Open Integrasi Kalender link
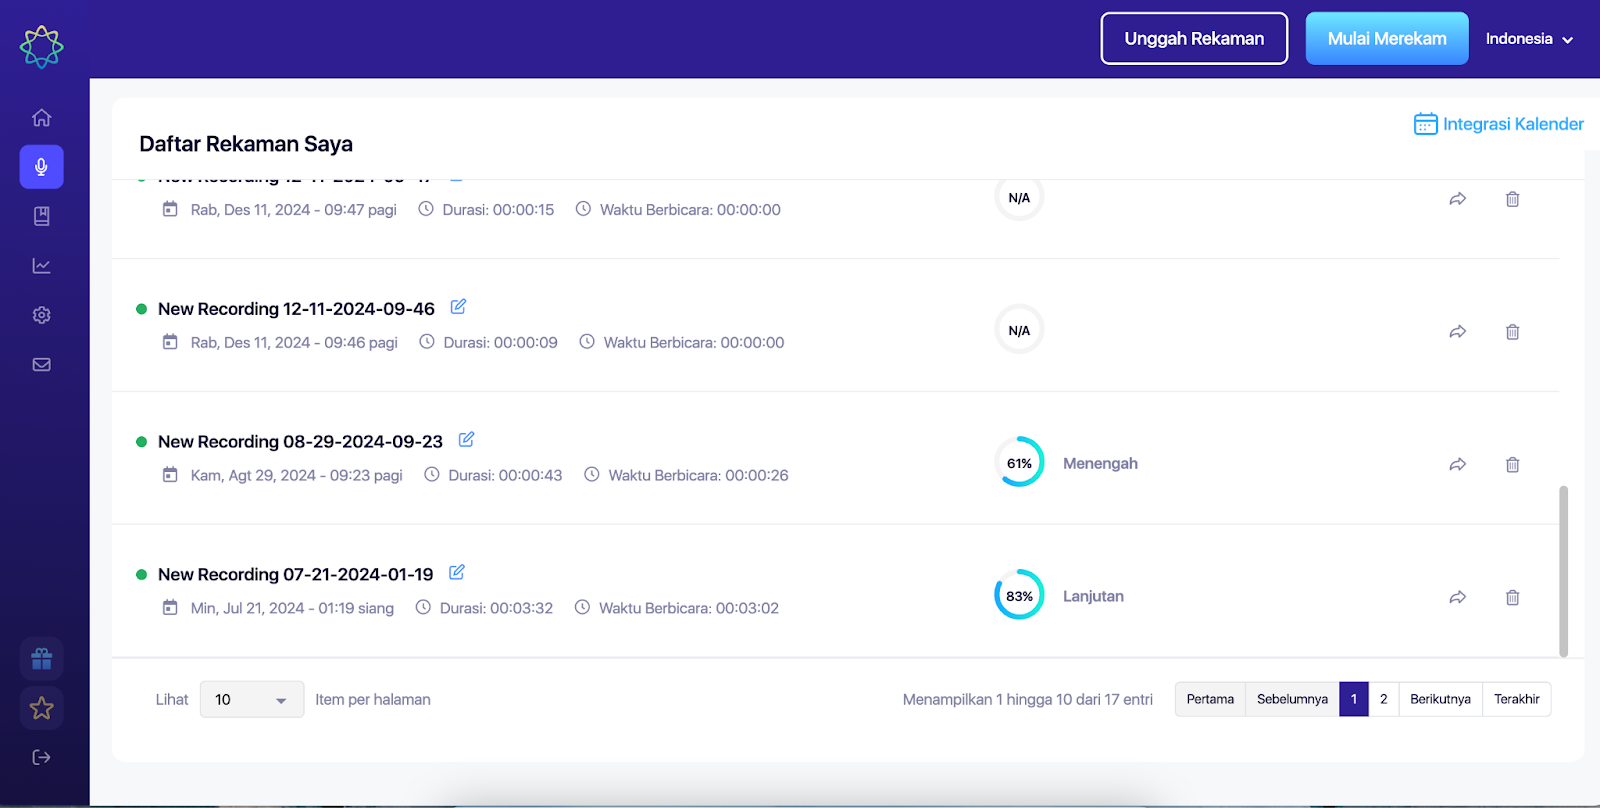The image size is (1600, 808). tap(1513, 124)
